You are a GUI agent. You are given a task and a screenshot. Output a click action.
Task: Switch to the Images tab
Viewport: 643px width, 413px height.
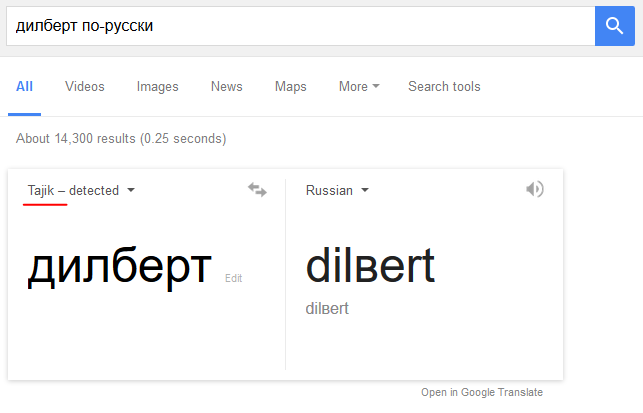157,87
